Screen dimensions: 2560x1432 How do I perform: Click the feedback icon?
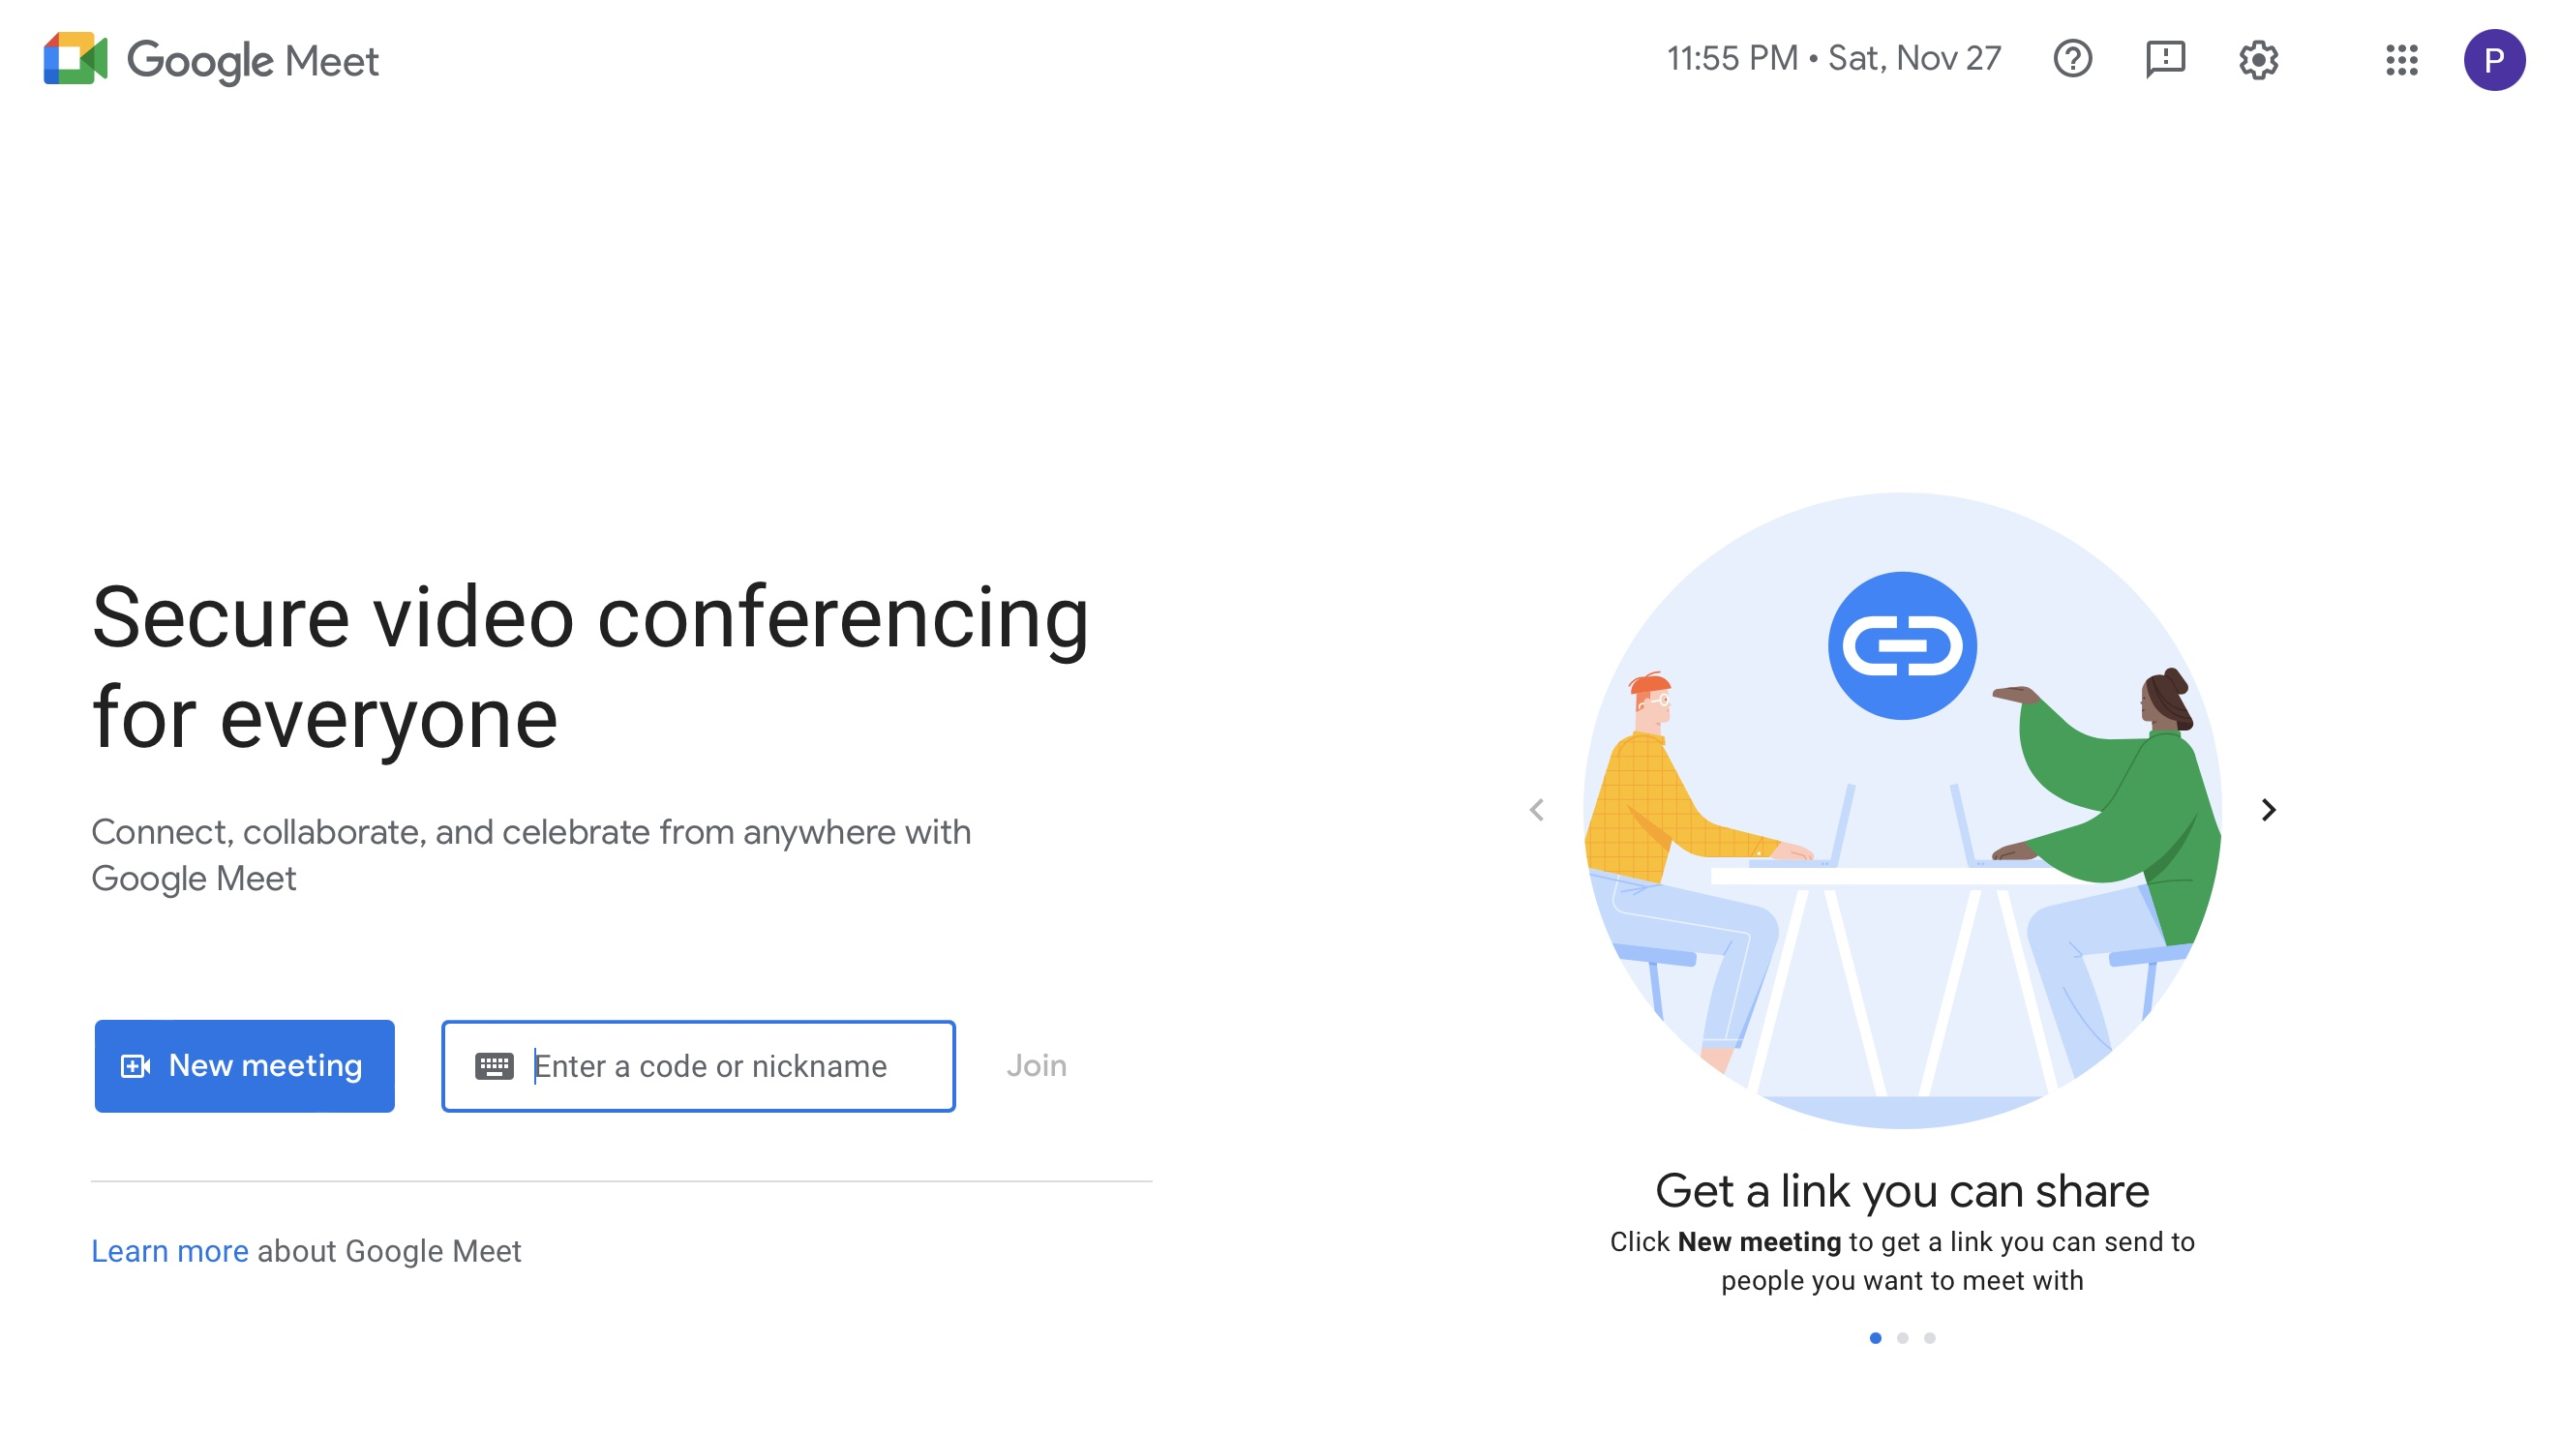pyautogui.click(x=2164, y=58)
